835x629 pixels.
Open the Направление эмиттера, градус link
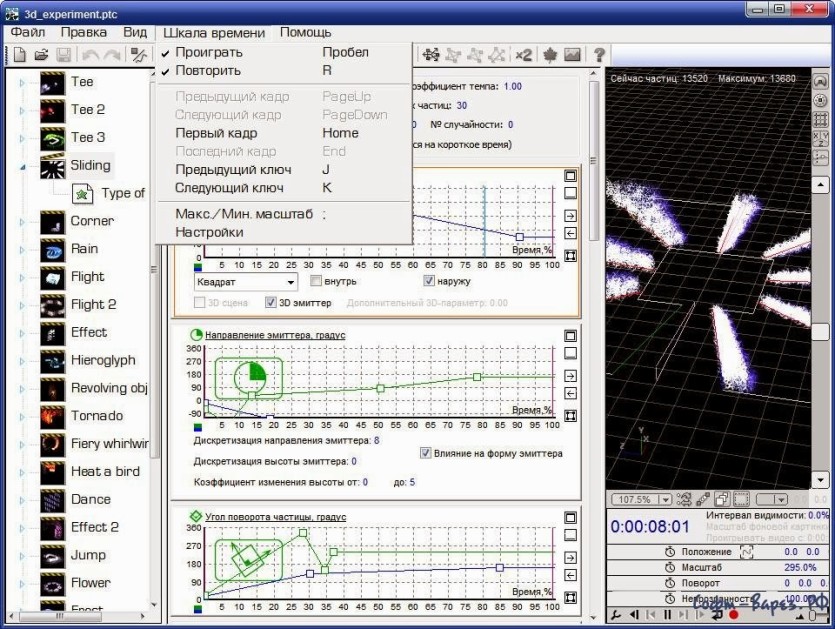tap(275, 335)
